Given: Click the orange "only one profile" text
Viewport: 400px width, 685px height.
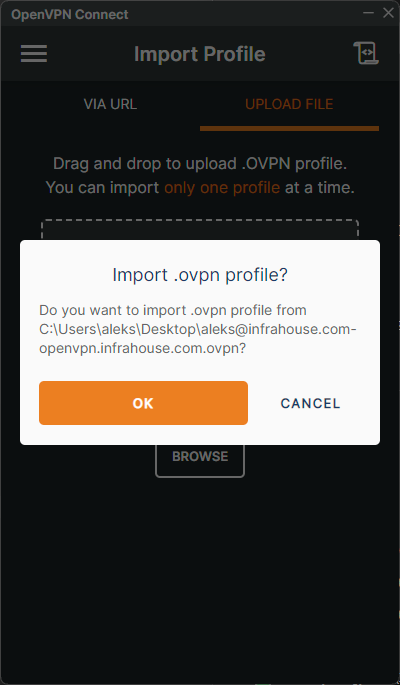Looking at the screenshot, I should click(x=222, y=187).
